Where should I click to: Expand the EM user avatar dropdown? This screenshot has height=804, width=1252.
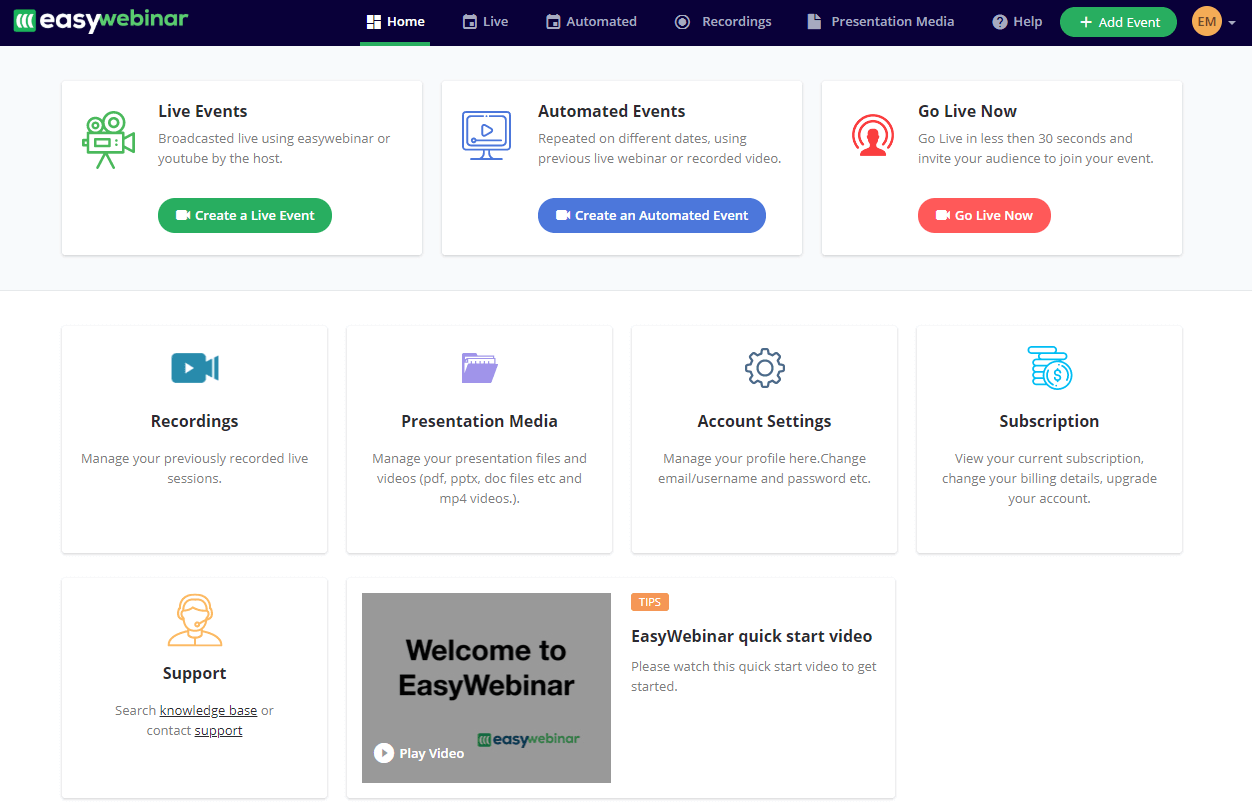(1214, 22)
